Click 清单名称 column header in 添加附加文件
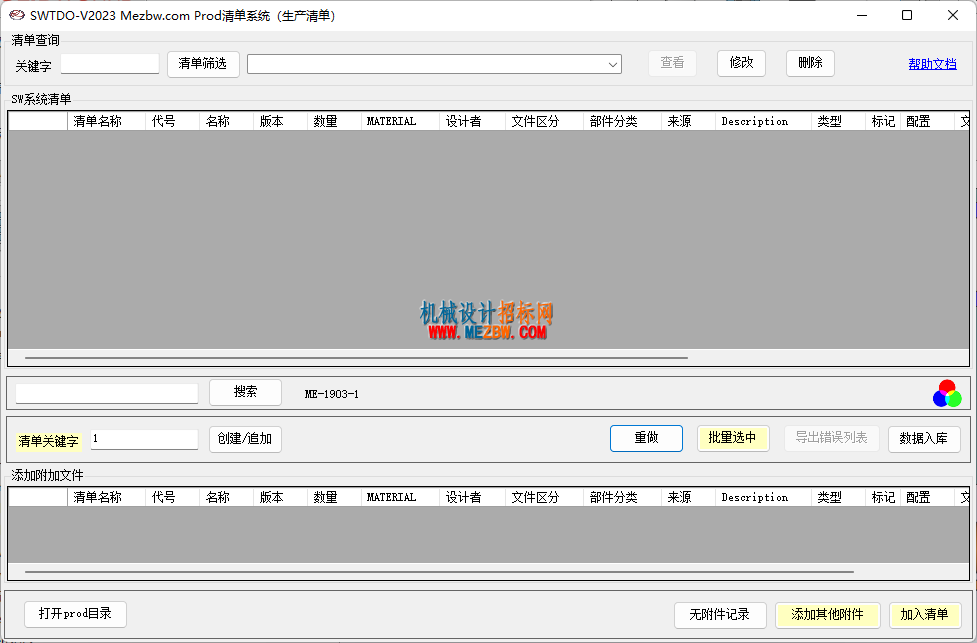This screenshot has width=977, height=643. (106, 497)
